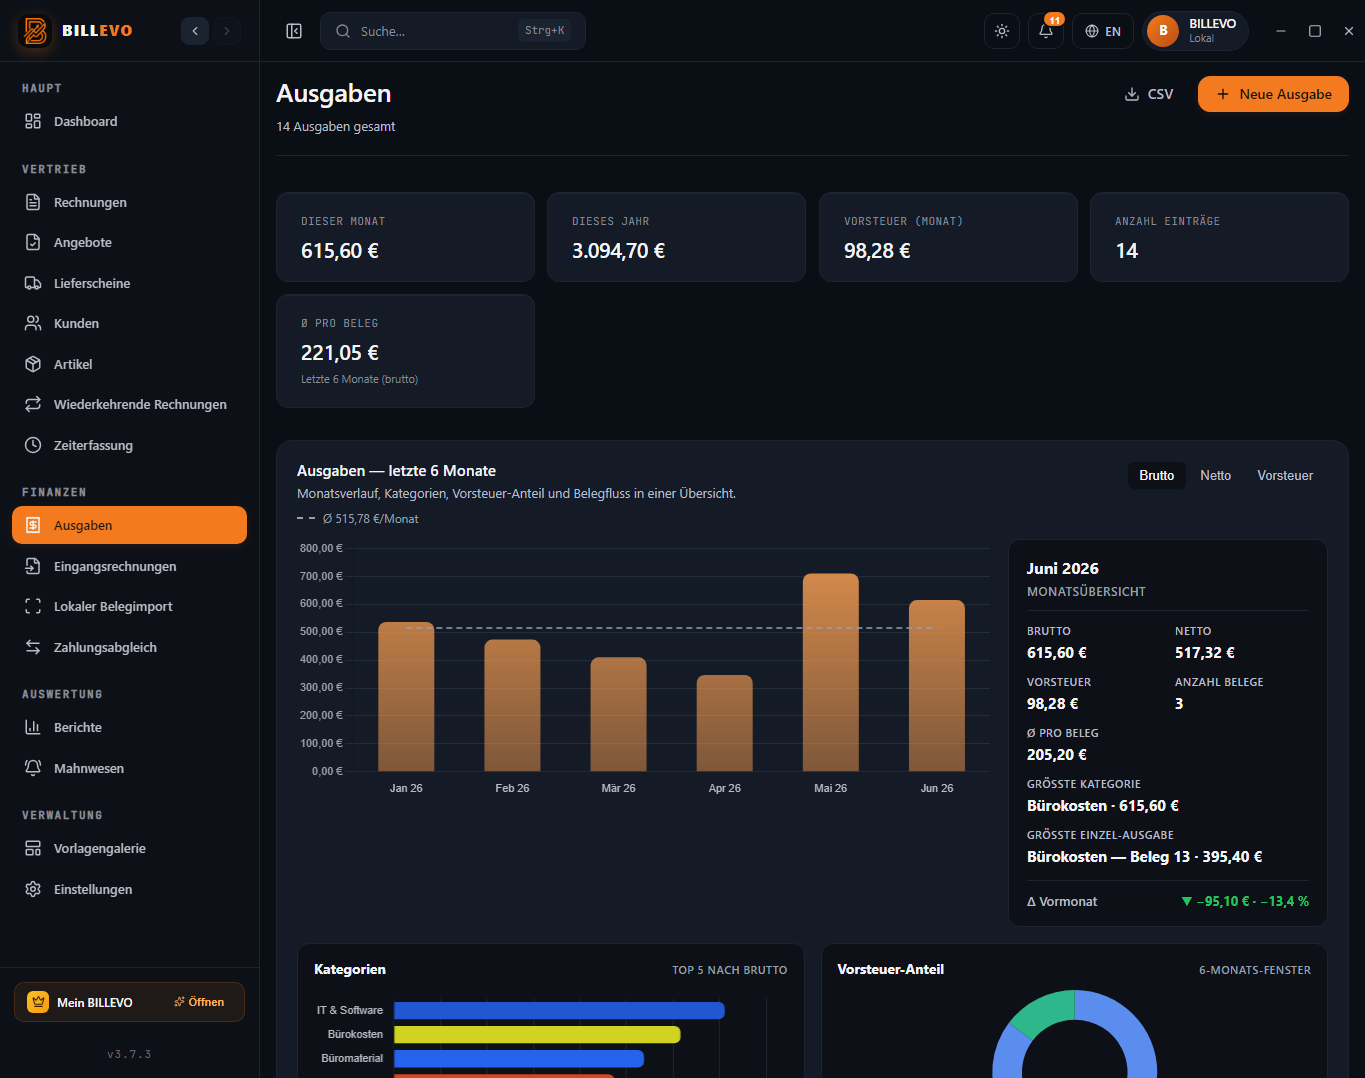
Task: Toggle light theme sun icon
Action: point(1002,31)
